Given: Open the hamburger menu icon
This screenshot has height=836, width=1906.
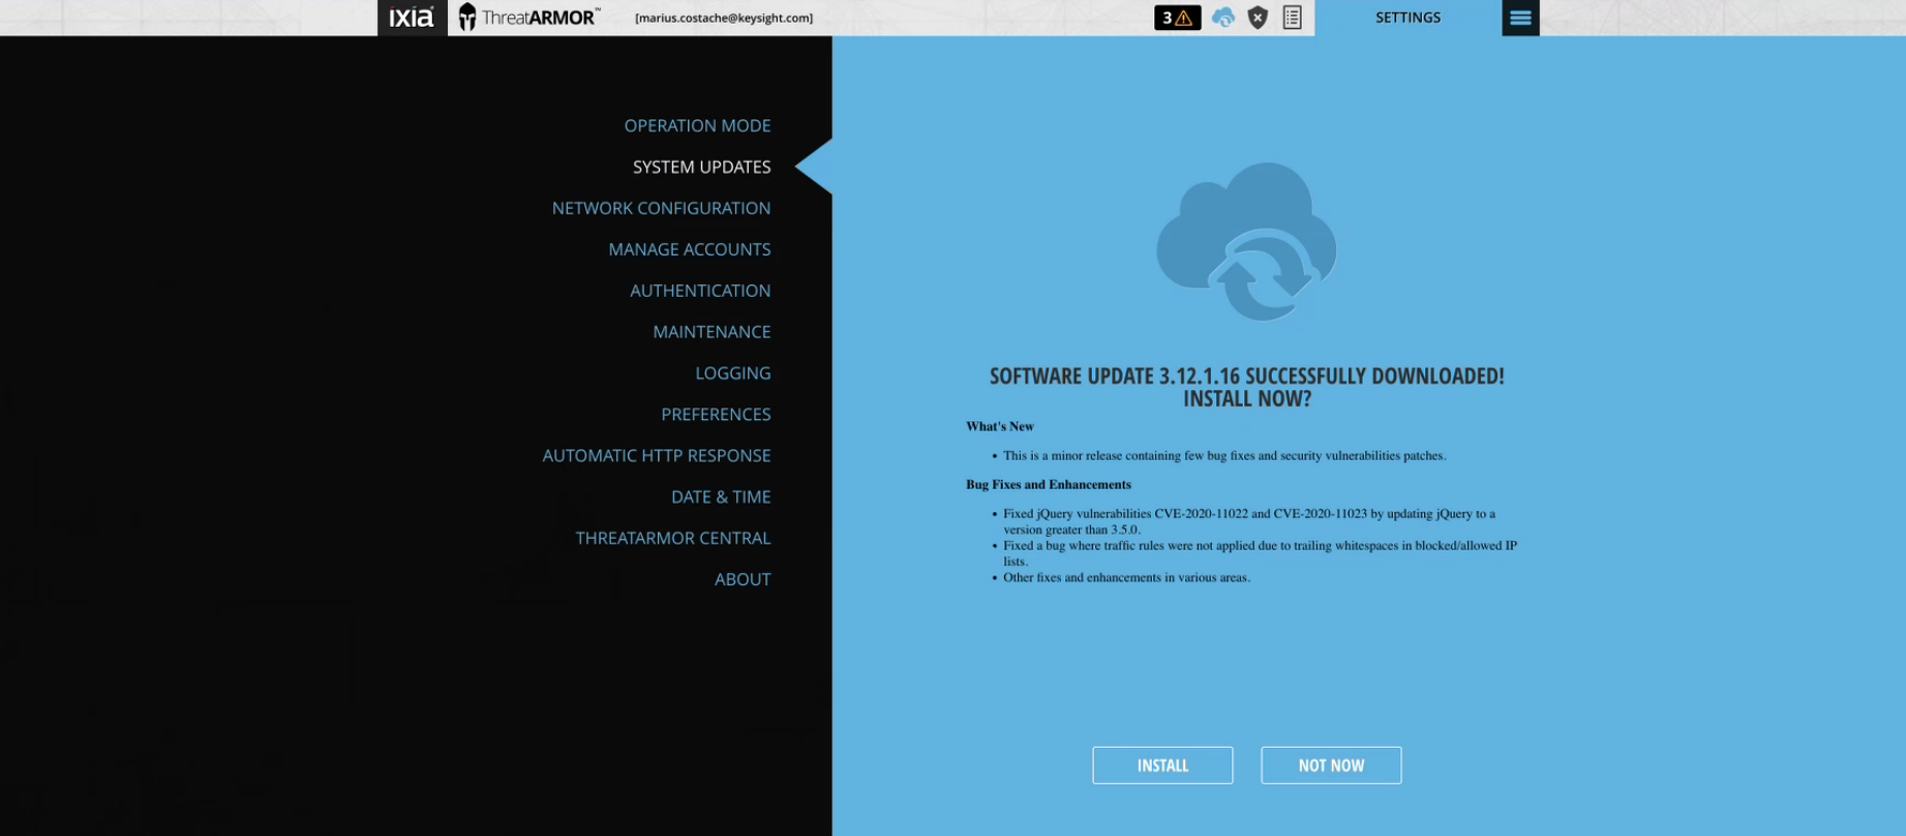Looking at the screenshot, I should (1520, 17).
